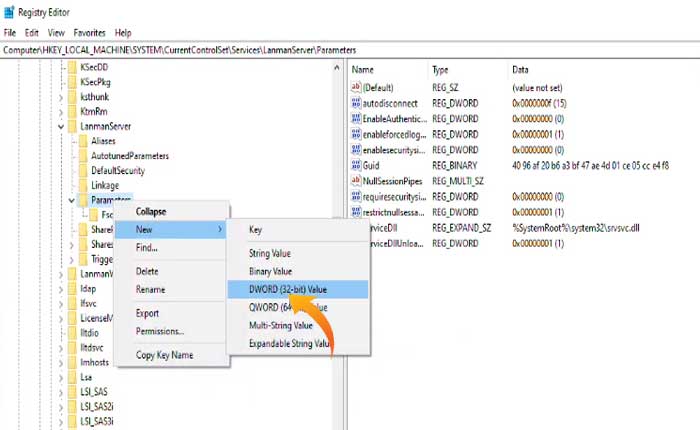The height and width of the screenshot is (430, 700).
Task: Click the ksthunk folder icon
Action: (72, 97)
